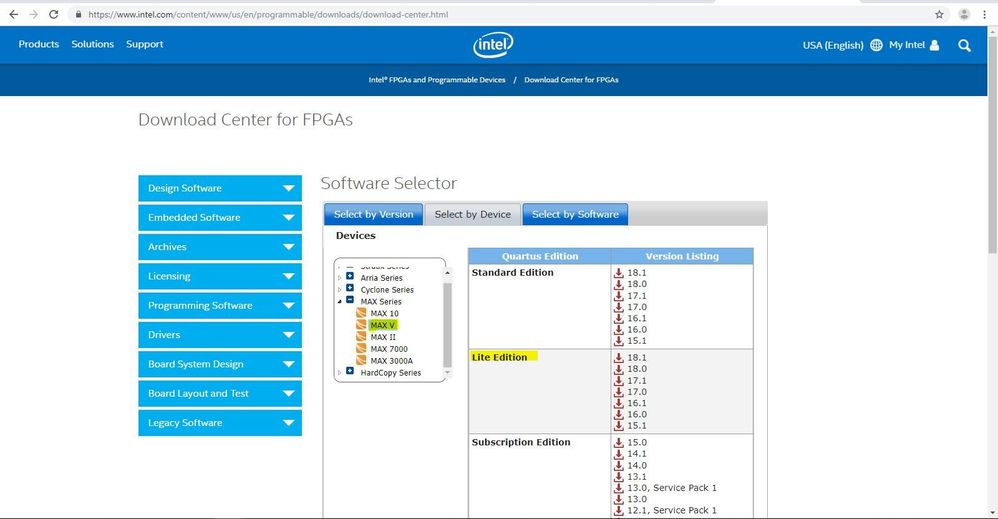Open the search magnifier icon
The height and width of the screenshot is (519, 998).
[964, 45]
